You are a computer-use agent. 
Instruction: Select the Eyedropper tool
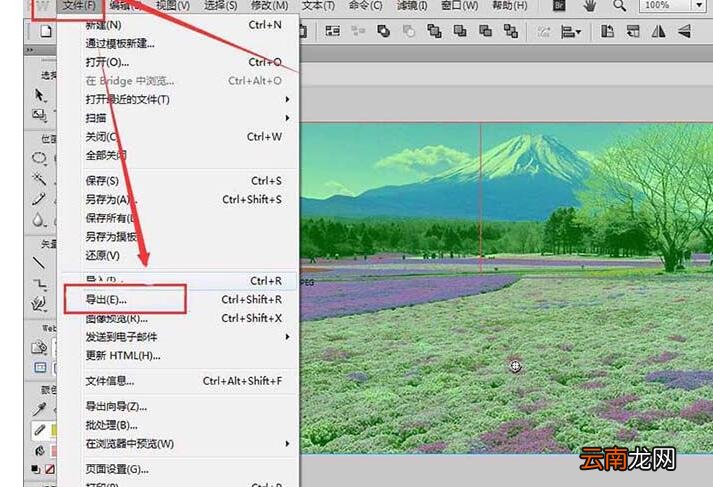tap(40, 409)
